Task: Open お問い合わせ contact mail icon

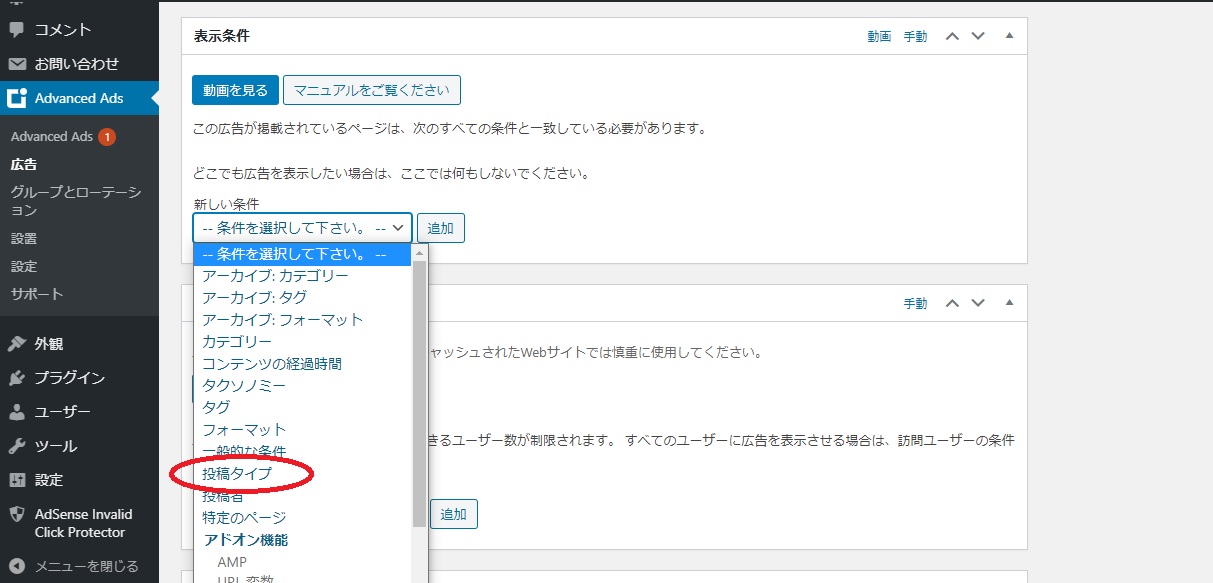Action: tap(17, 64)
